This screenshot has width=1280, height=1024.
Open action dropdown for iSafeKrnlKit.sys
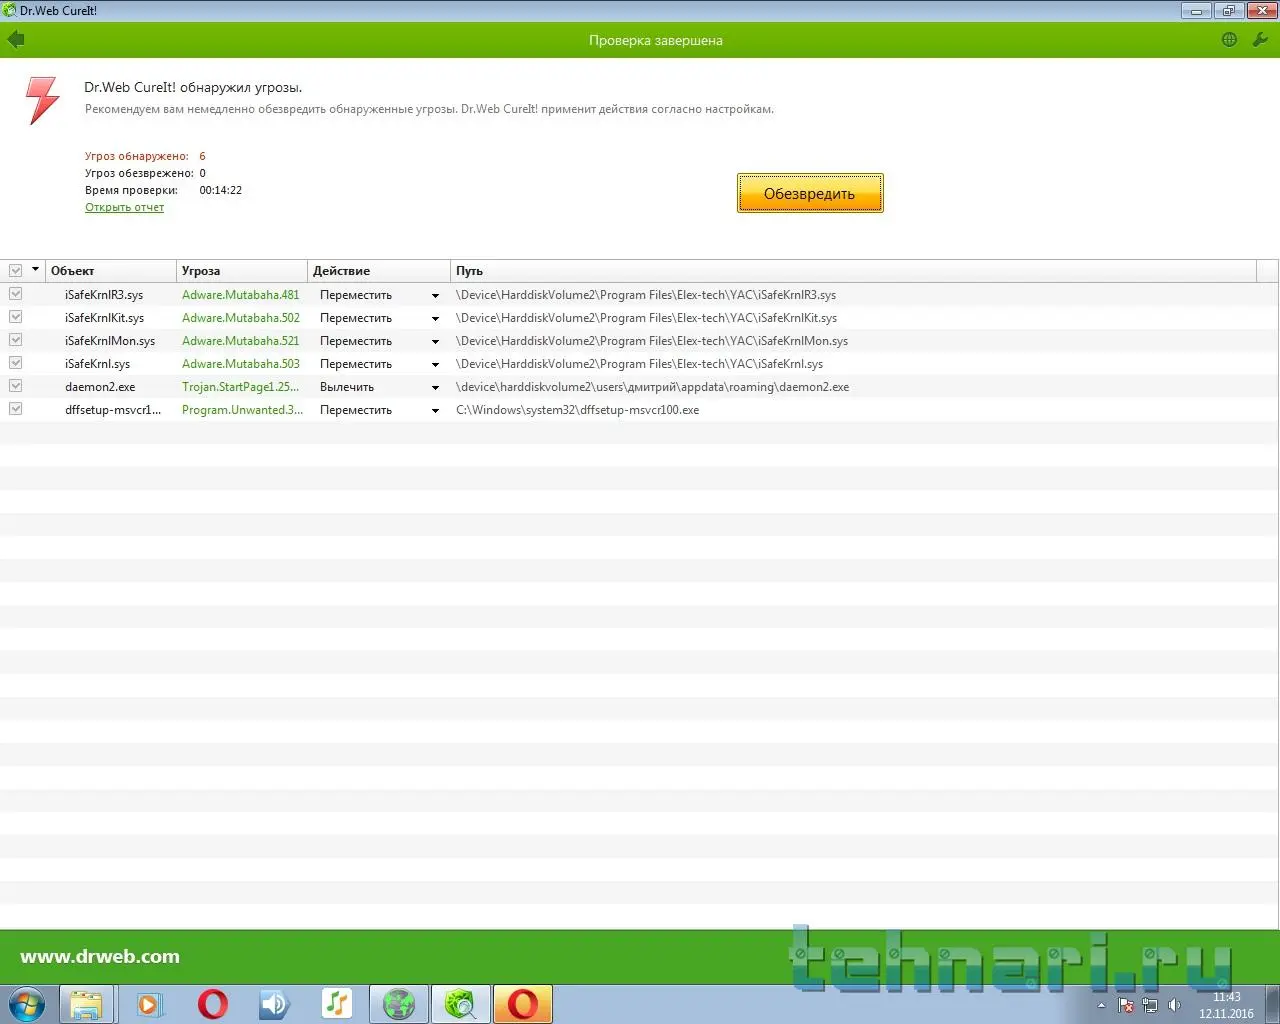435,319
